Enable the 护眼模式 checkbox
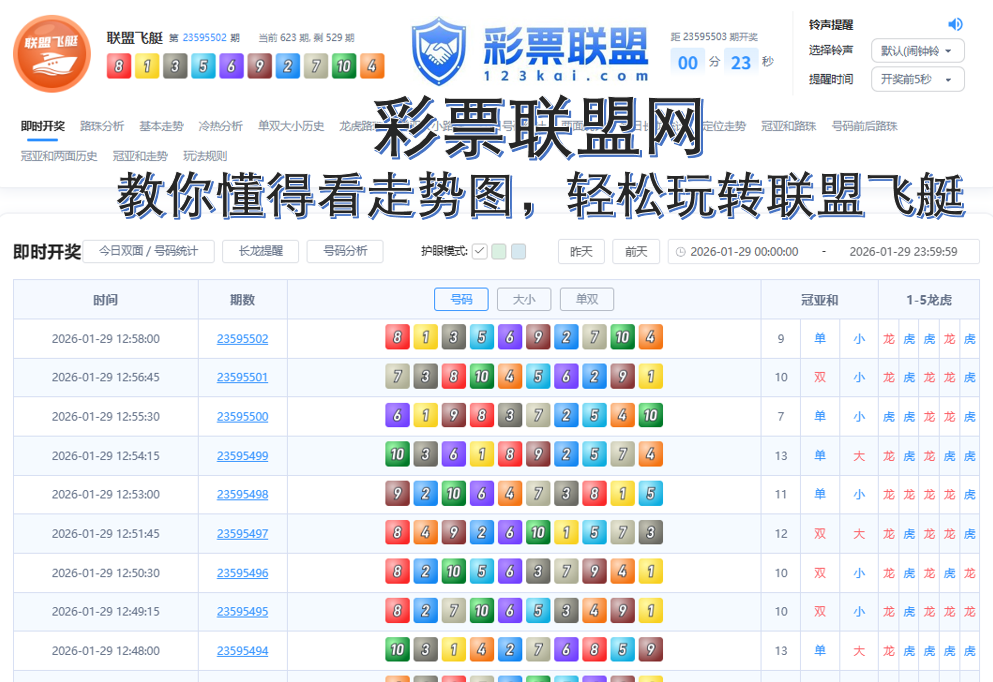This screenshot has width=993, height=682. [481, 251]
